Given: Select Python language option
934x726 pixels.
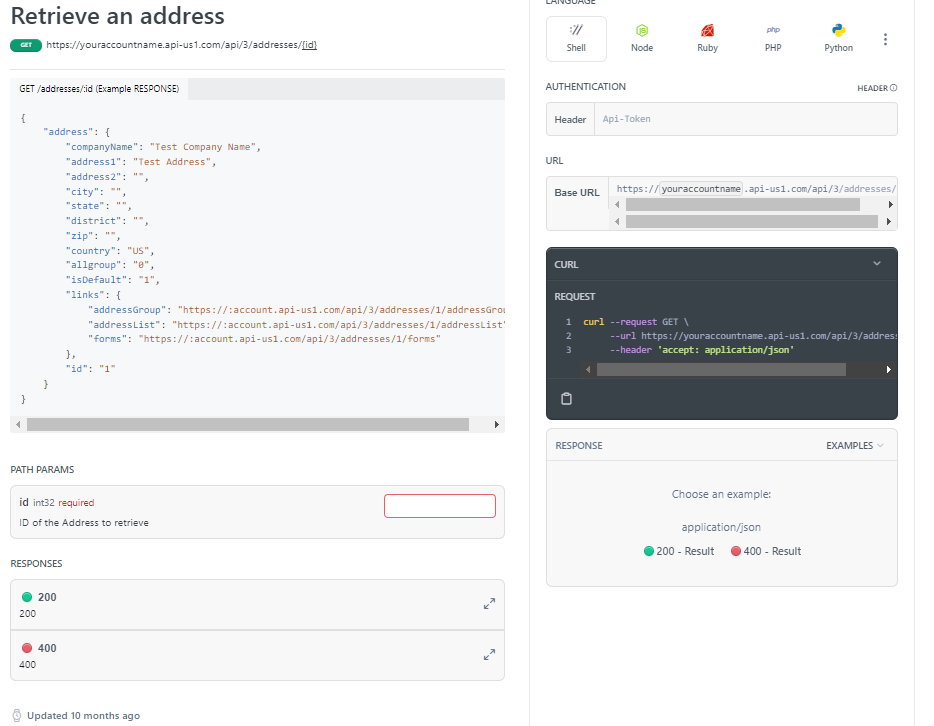Looking at the screenshot, I should (x=838, y=39).
